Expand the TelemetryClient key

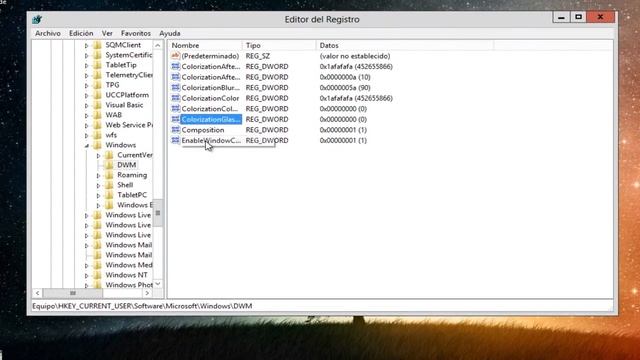click(87, 76)
